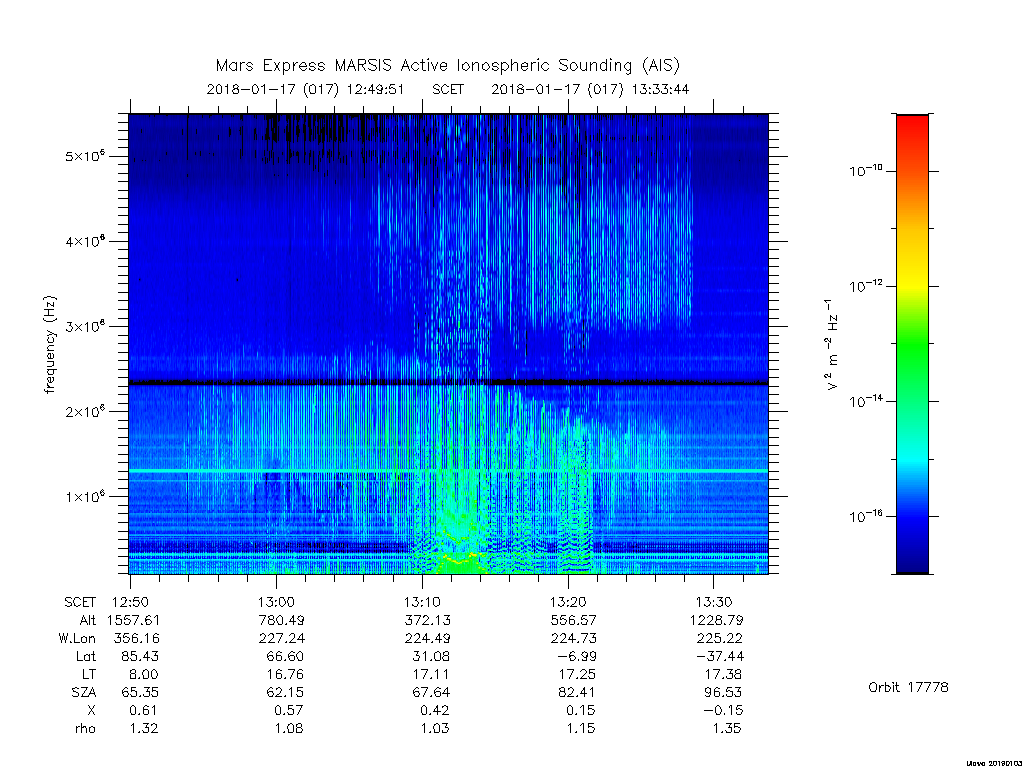Click altitude value 780.49
The image size is (1024, 768).
click(281, 620)
